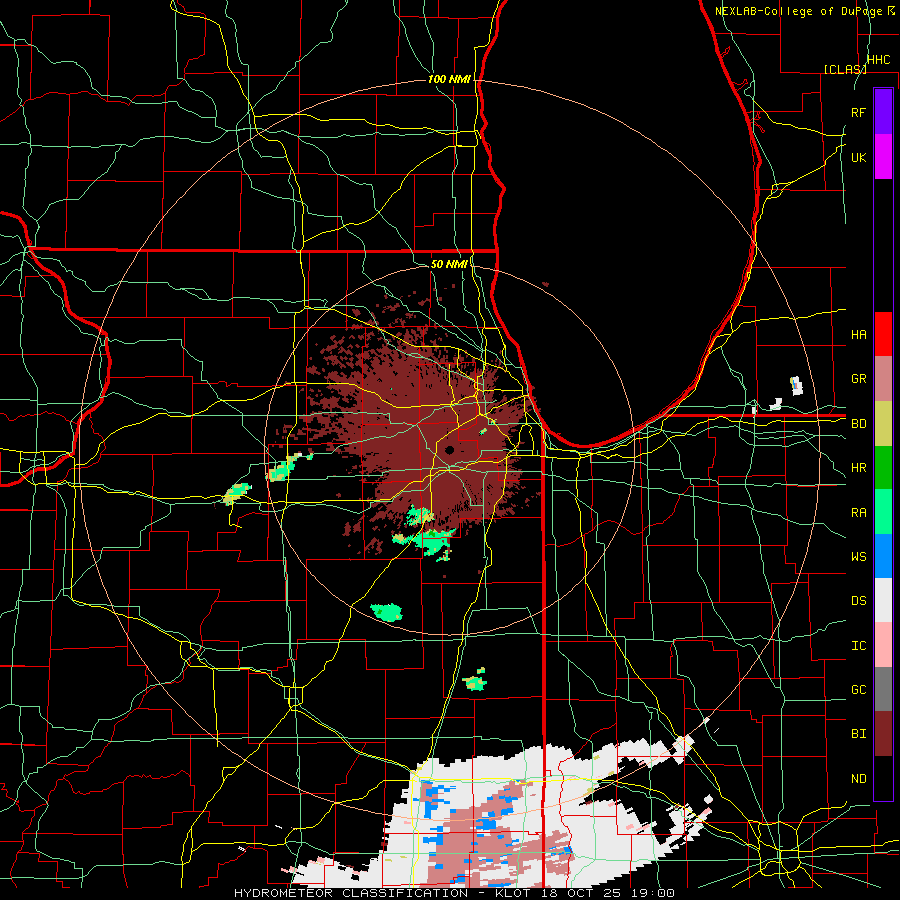Click the '100 NMI' range ring label
900x900 pixels.
click(449, 79)
